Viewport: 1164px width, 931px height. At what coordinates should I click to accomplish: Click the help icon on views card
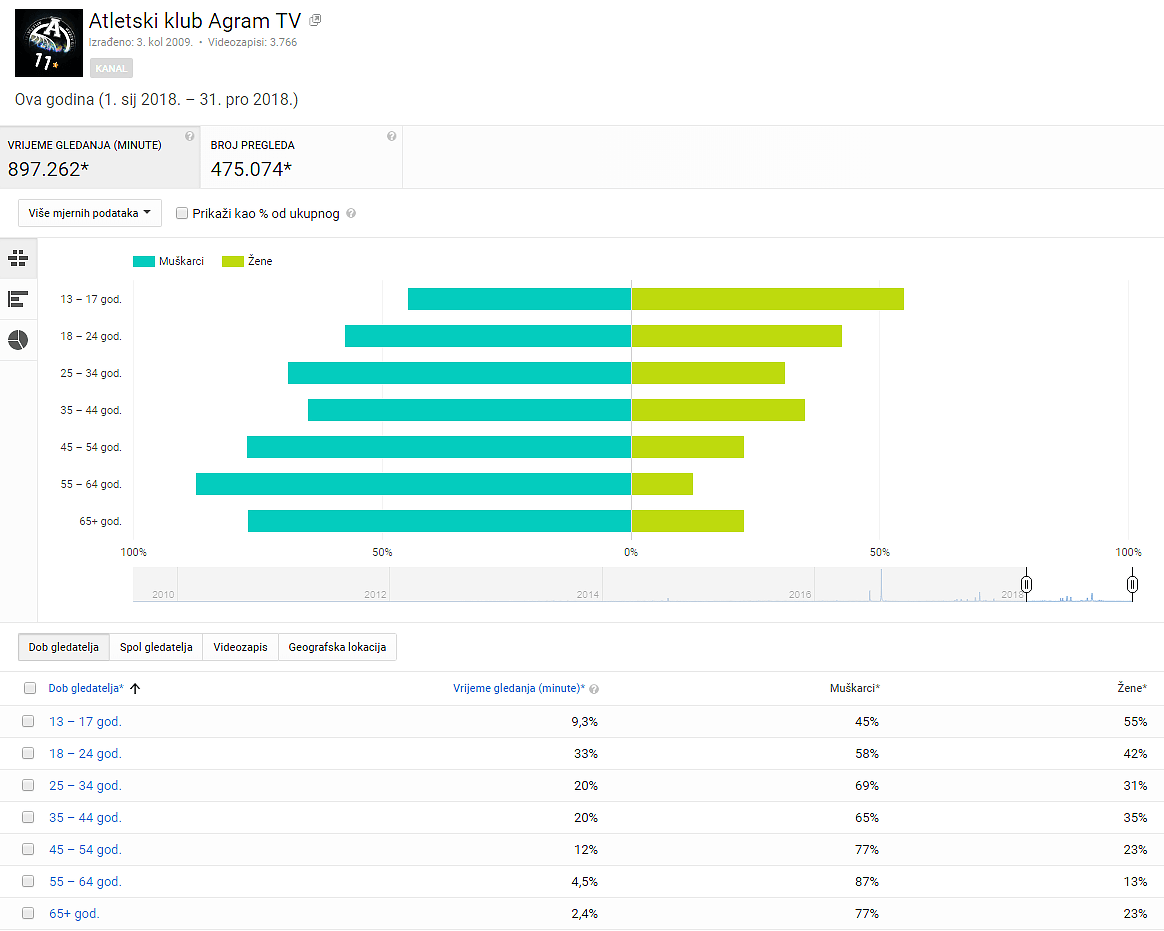point(391,136)
